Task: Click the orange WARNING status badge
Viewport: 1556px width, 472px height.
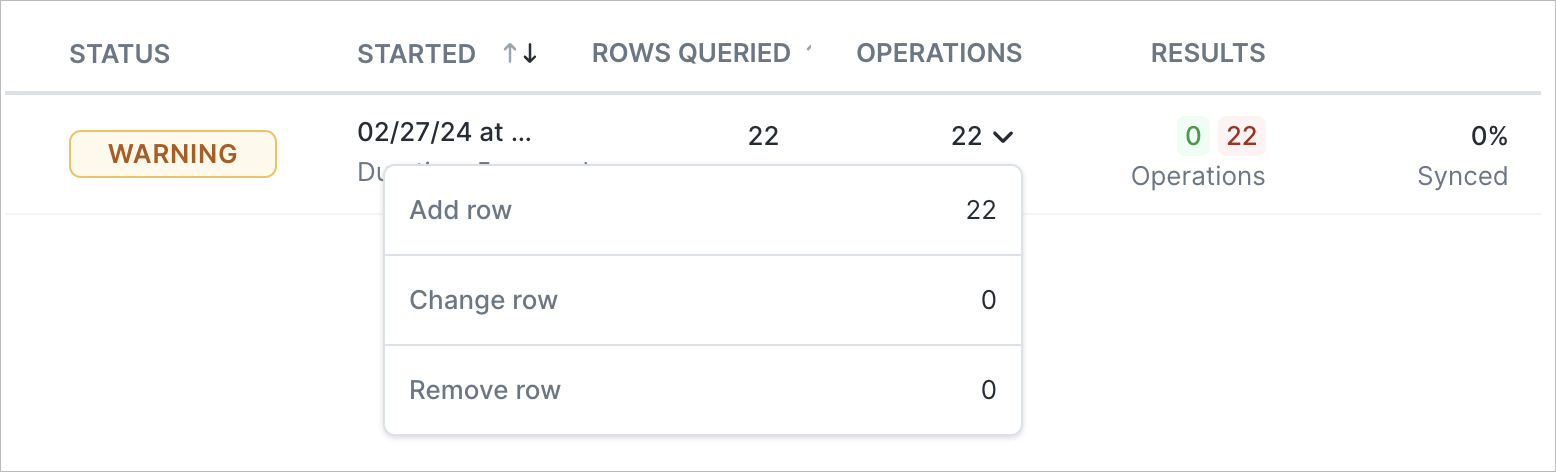Action: click(x=172, y=154)
